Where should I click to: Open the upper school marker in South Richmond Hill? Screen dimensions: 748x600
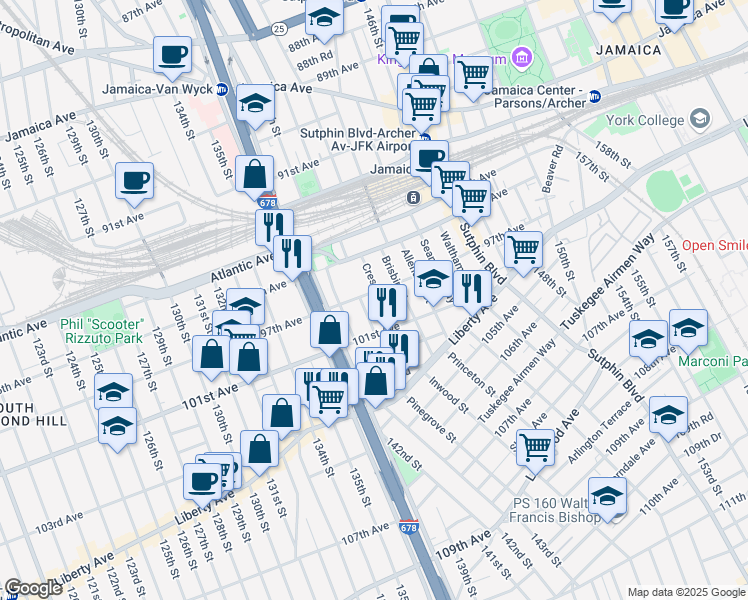pos(114,393)
